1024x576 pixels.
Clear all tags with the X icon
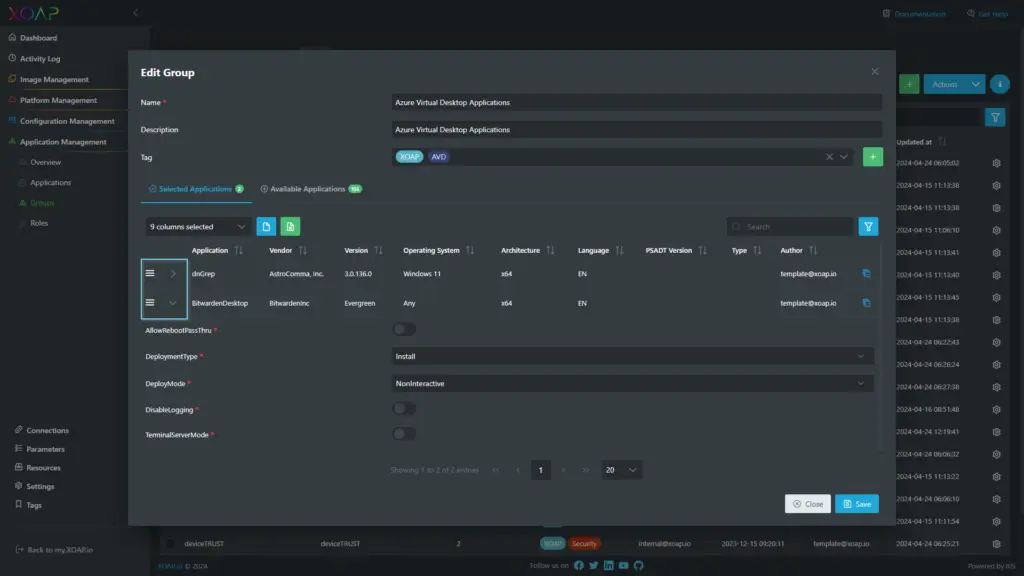[x=829, y=157]
